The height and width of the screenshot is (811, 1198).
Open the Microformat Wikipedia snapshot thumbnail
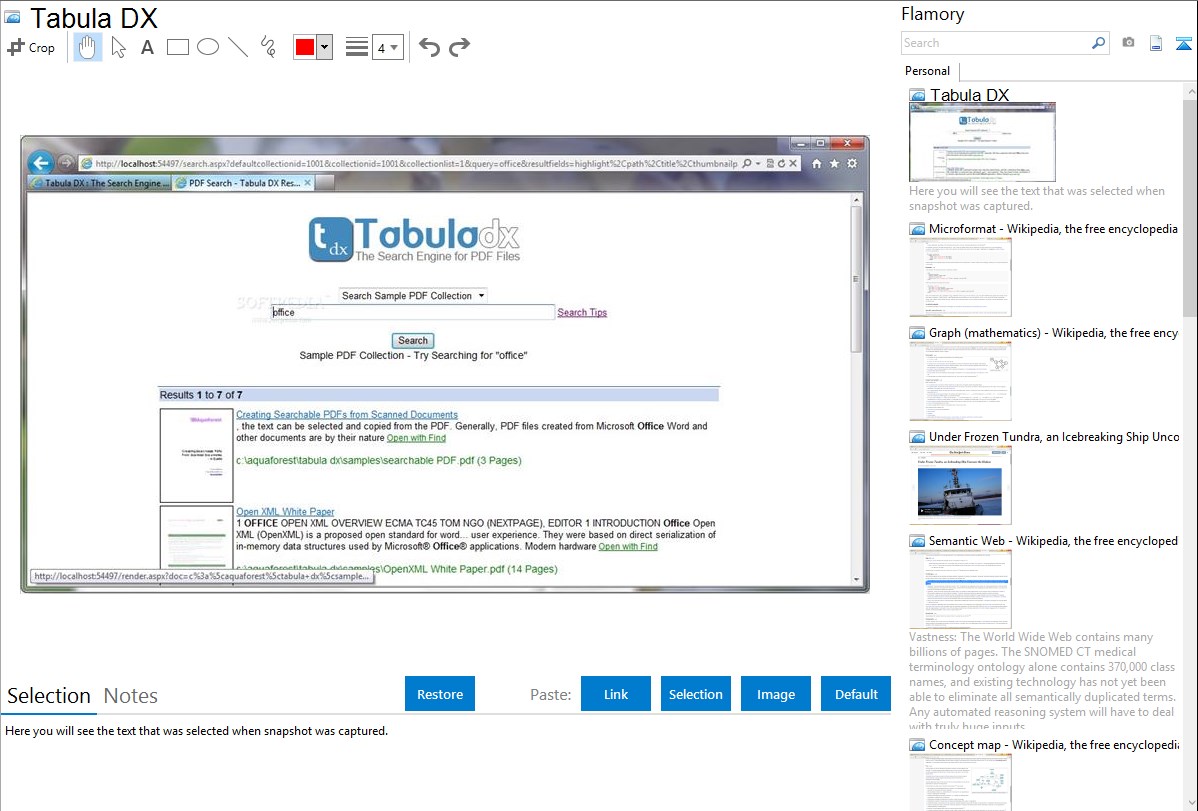coord(960,277)
